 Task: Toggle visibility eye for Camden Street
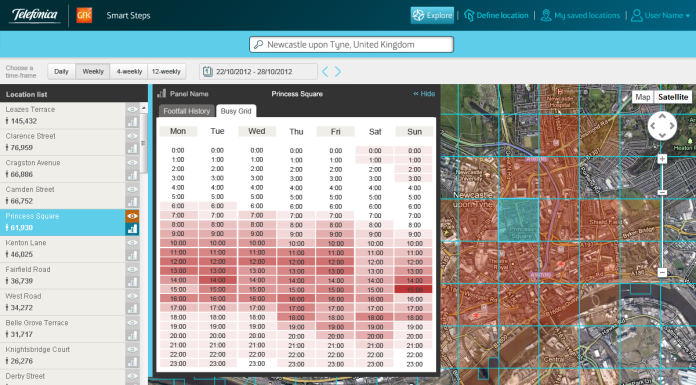pyautogui.click(x=132, y=189)
